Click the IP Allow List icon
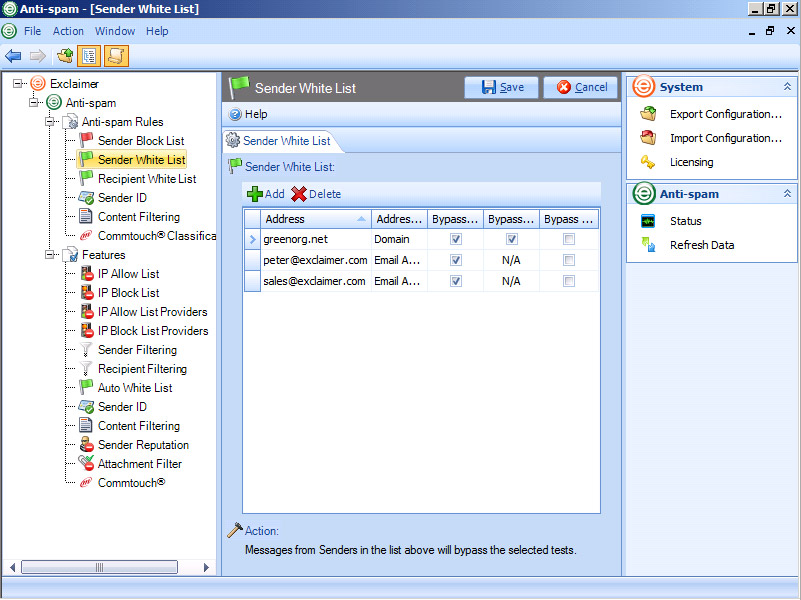This screenshot has height=600, width=801. tap(86, 274)
